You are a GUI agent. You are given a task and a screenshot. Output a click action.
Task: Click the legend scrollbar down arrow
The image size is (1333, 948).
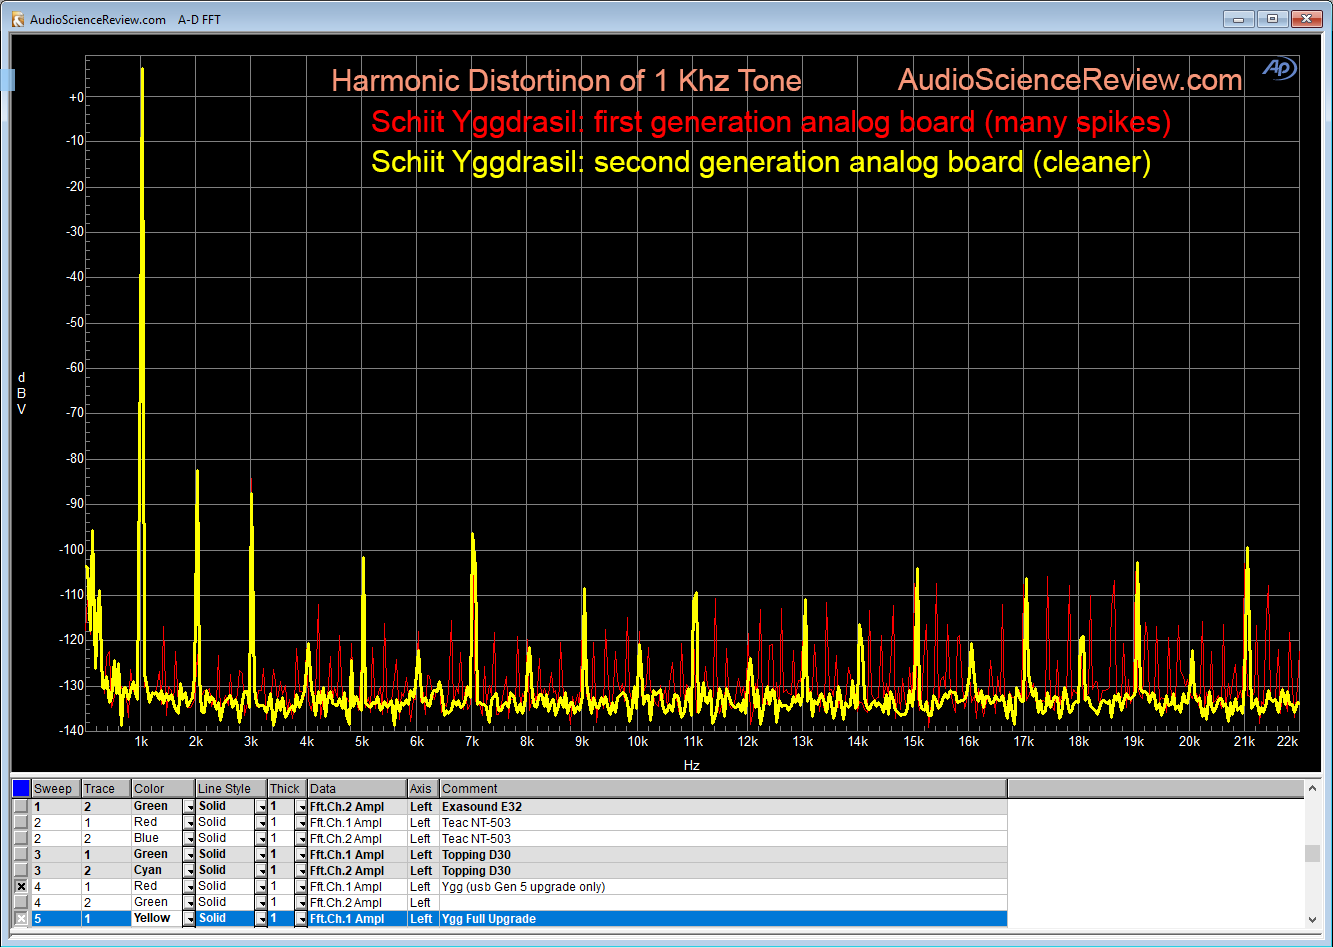point(1312,919)
